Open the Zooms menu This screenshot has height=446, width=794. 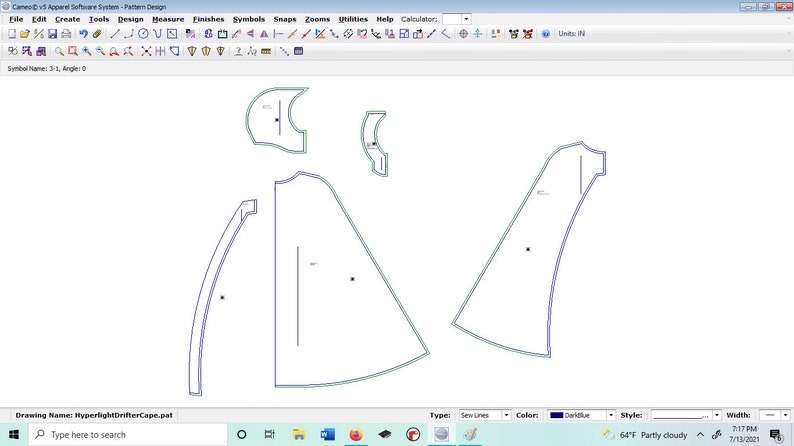point(317,19)
